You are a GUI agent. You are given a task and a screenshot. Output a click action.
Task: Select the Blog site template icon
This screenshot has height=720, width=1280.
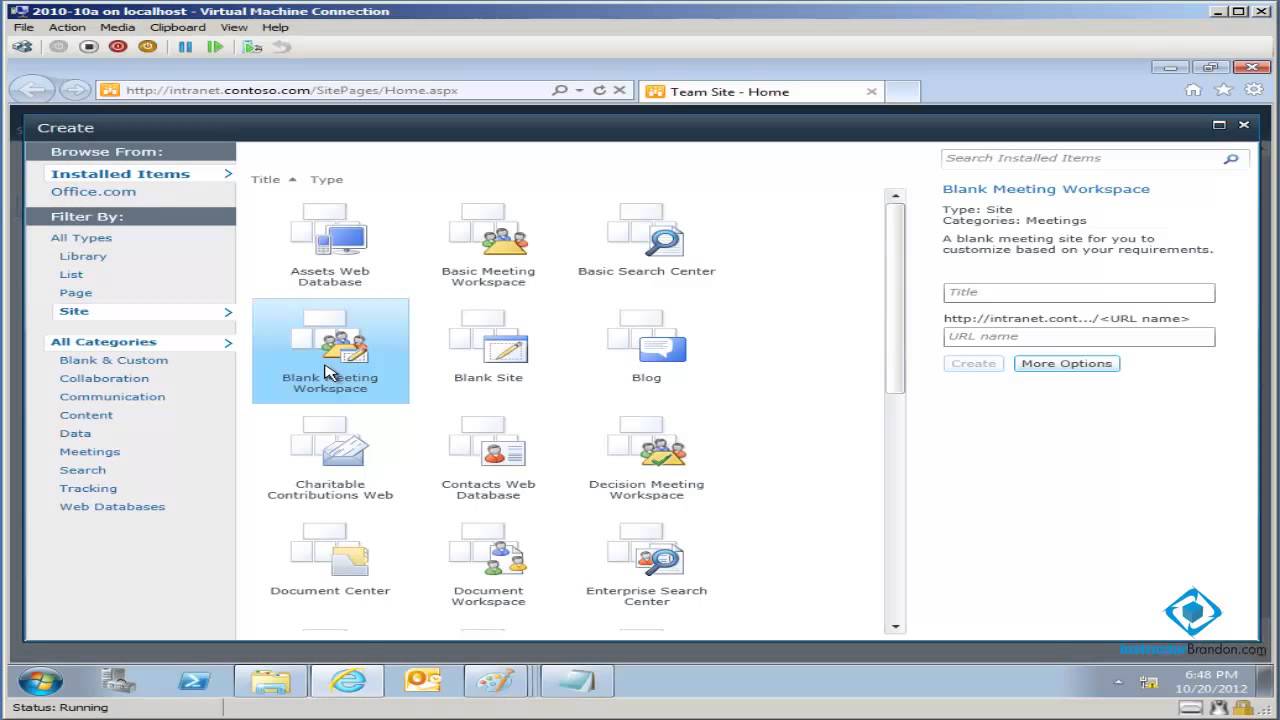(646, 336)
